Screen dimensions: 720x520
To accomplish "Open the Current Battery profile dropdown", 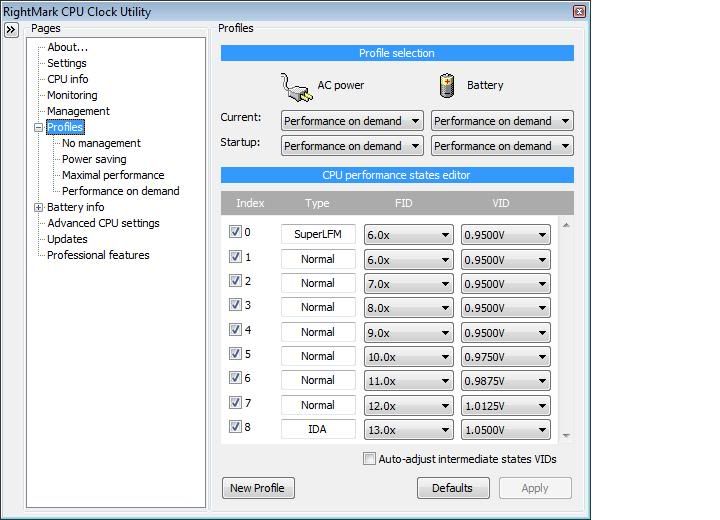I will point(502,121).
